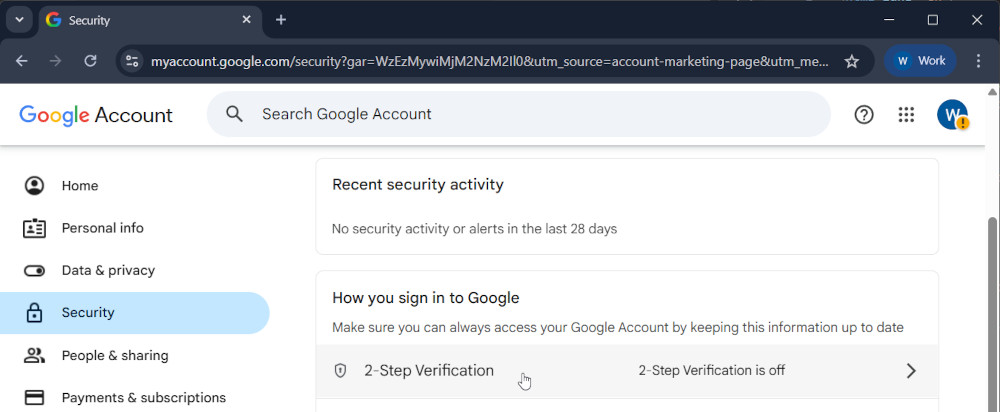Open the tab search dropdown arrow

click(19, 20)
